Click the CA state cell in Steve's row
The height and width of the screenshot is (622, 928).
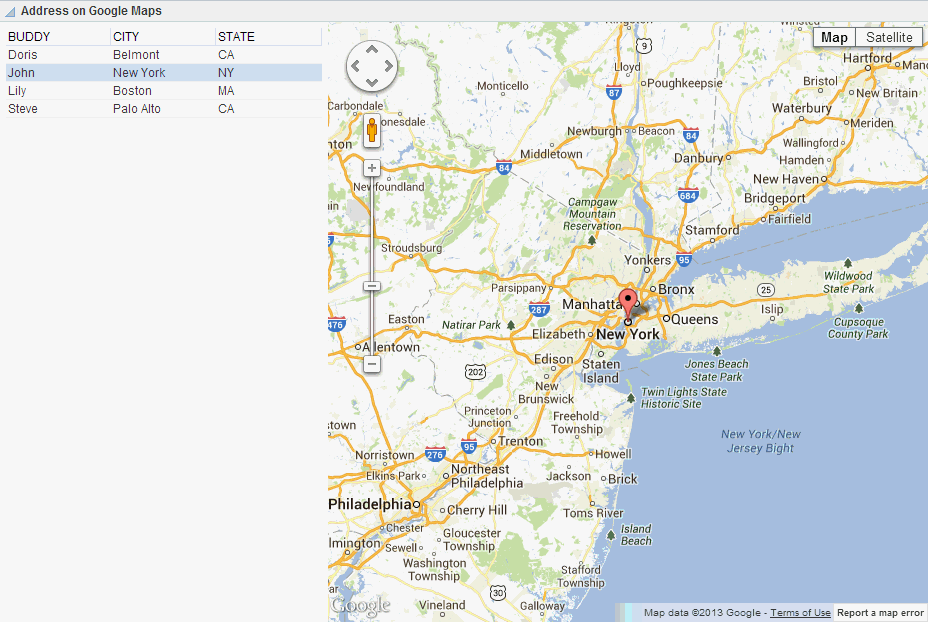226,109
